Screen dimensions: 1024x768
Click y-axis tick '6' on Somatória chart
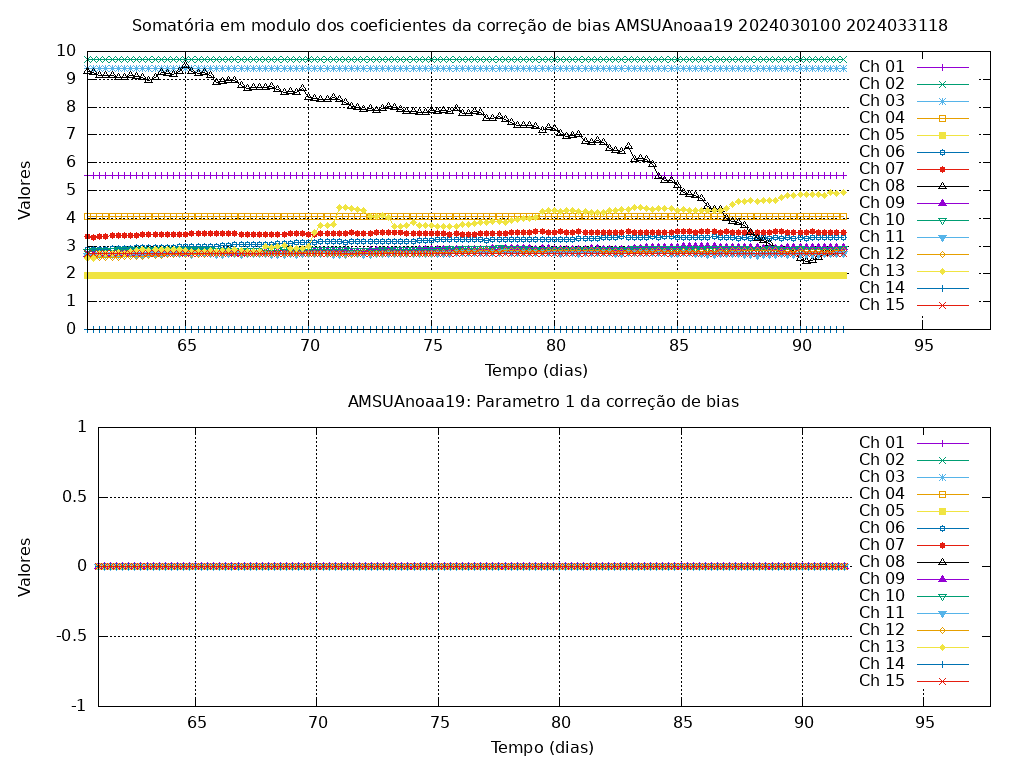click(x=71, y=162)
